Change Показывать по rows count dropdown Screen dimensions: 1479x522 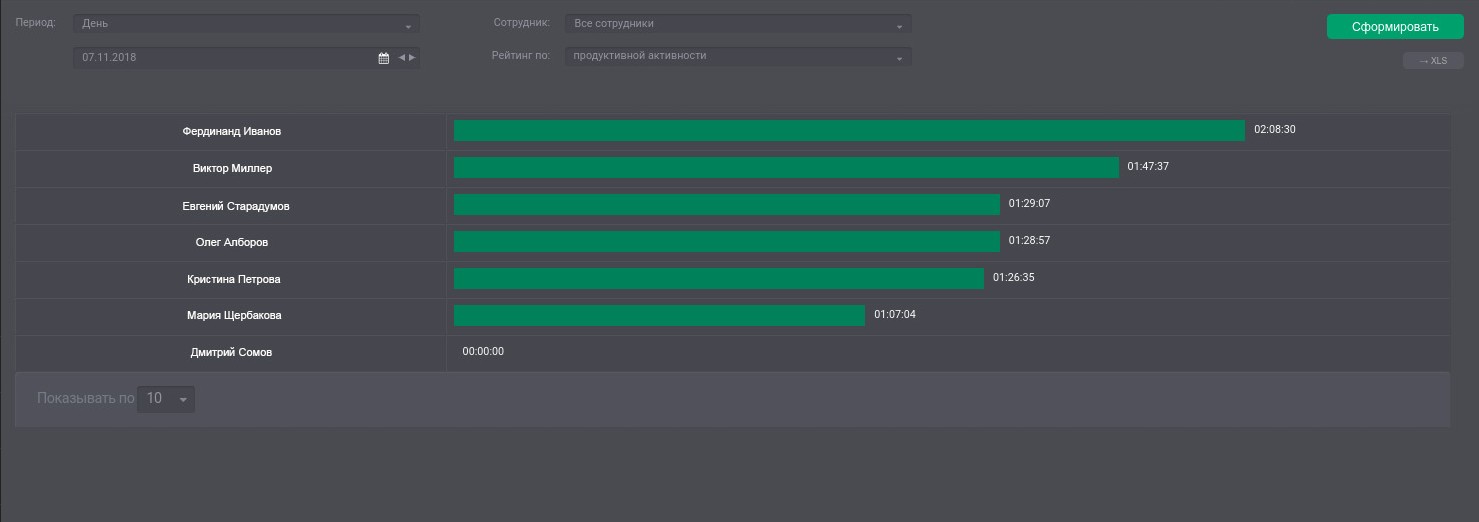point(166,399)
